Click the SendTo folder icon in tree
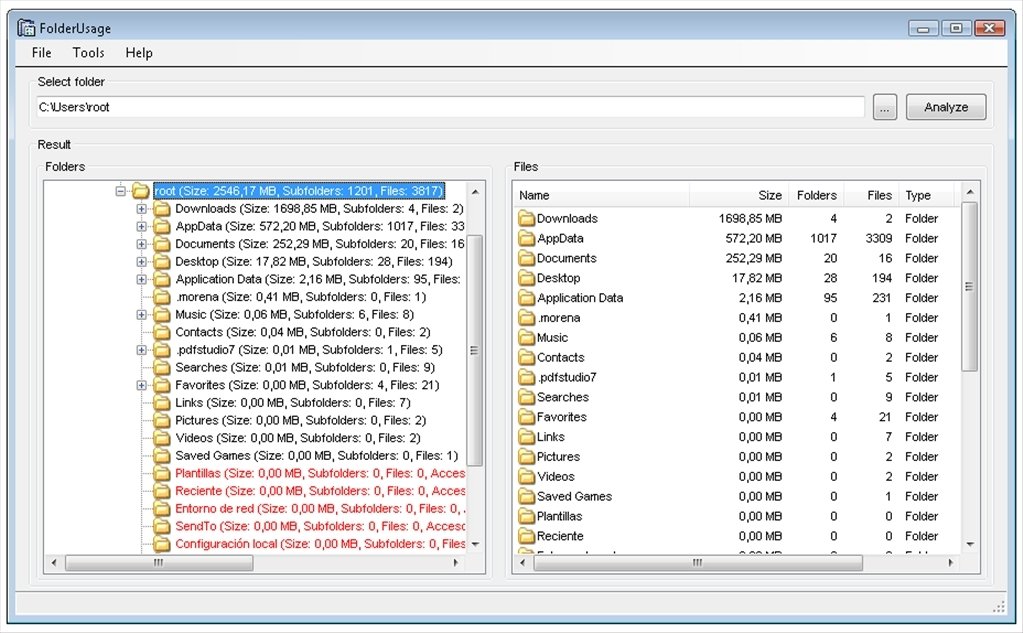The width and height of the screenshot is (1023, 633). (x=162, y=526)
